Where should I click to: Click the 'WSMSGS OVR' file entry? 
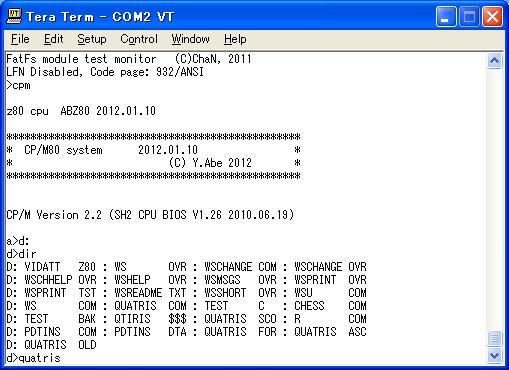pyautogui.click(x=240, y=280)
